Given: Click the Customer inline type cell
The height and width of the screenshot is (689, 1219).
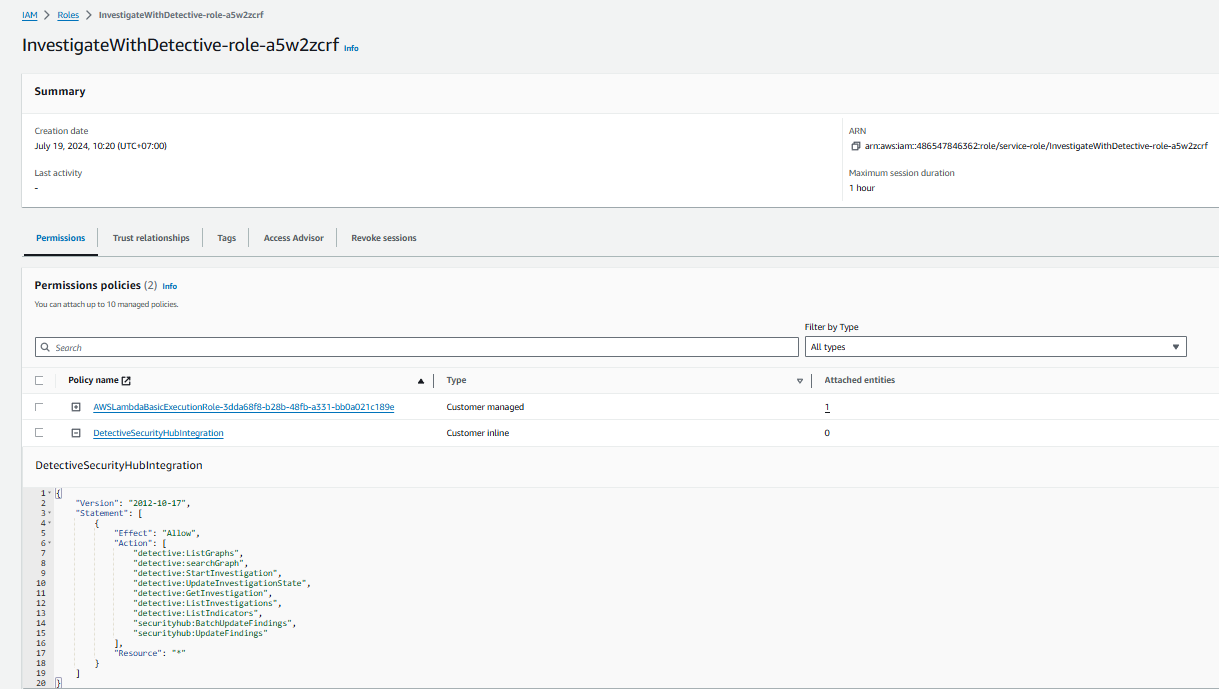Looking at the screenshot, I should pos(479,433).
